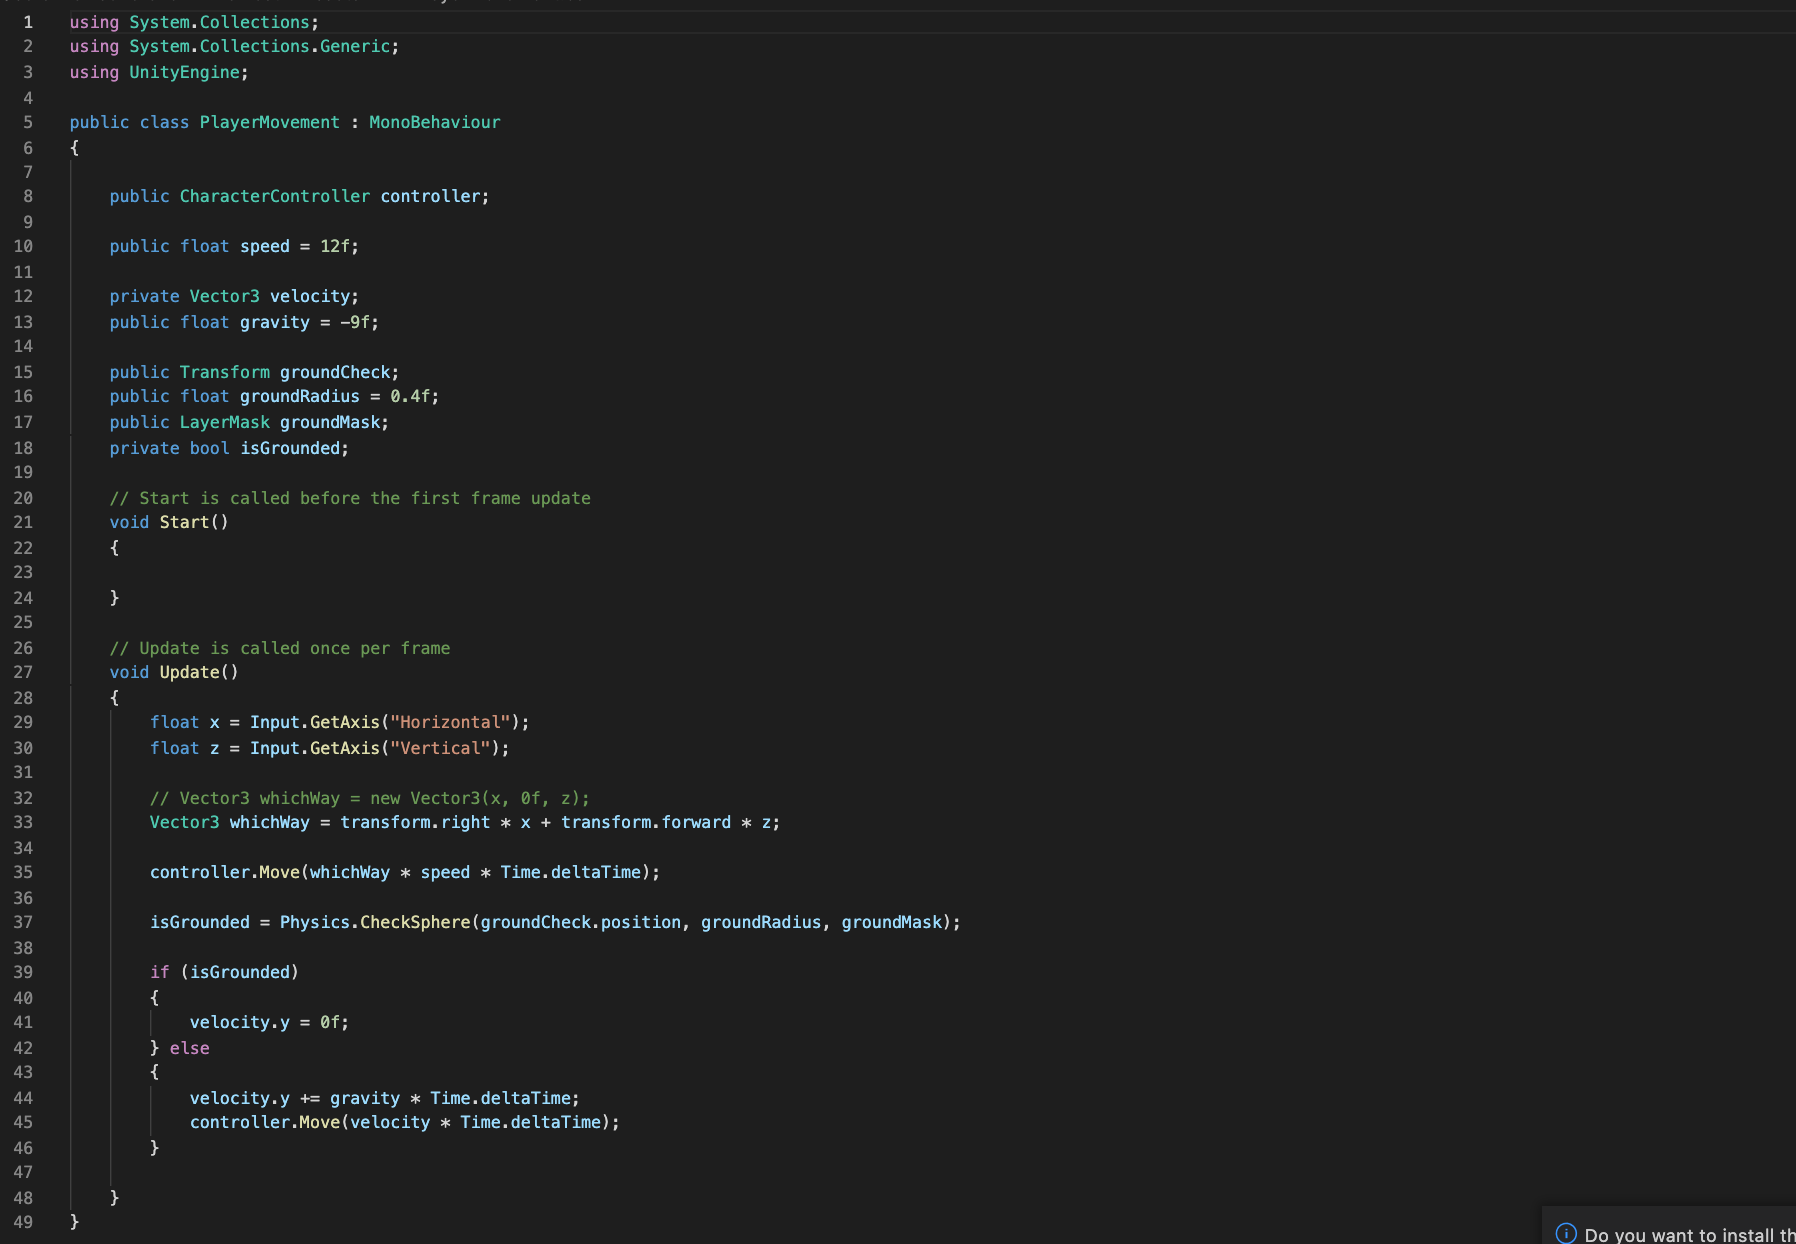Screen dimensions: 1796x1244
Task: Click the Transform type on line 15
Action: point(225,372)
